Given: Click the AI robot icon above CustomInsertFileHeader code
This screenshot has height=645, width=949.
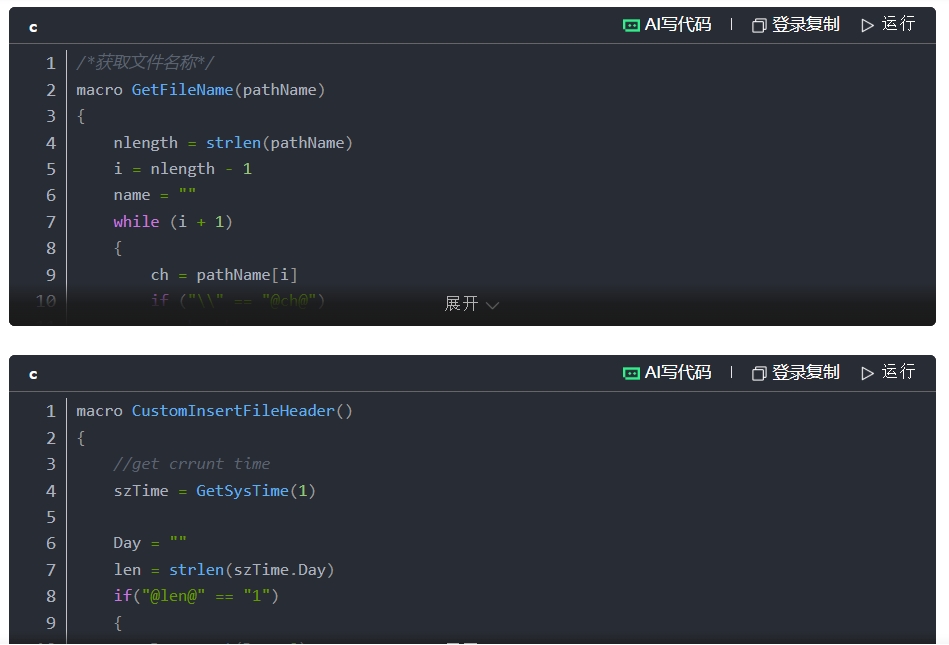Looking at the screenshot, I should coord(631,373).
